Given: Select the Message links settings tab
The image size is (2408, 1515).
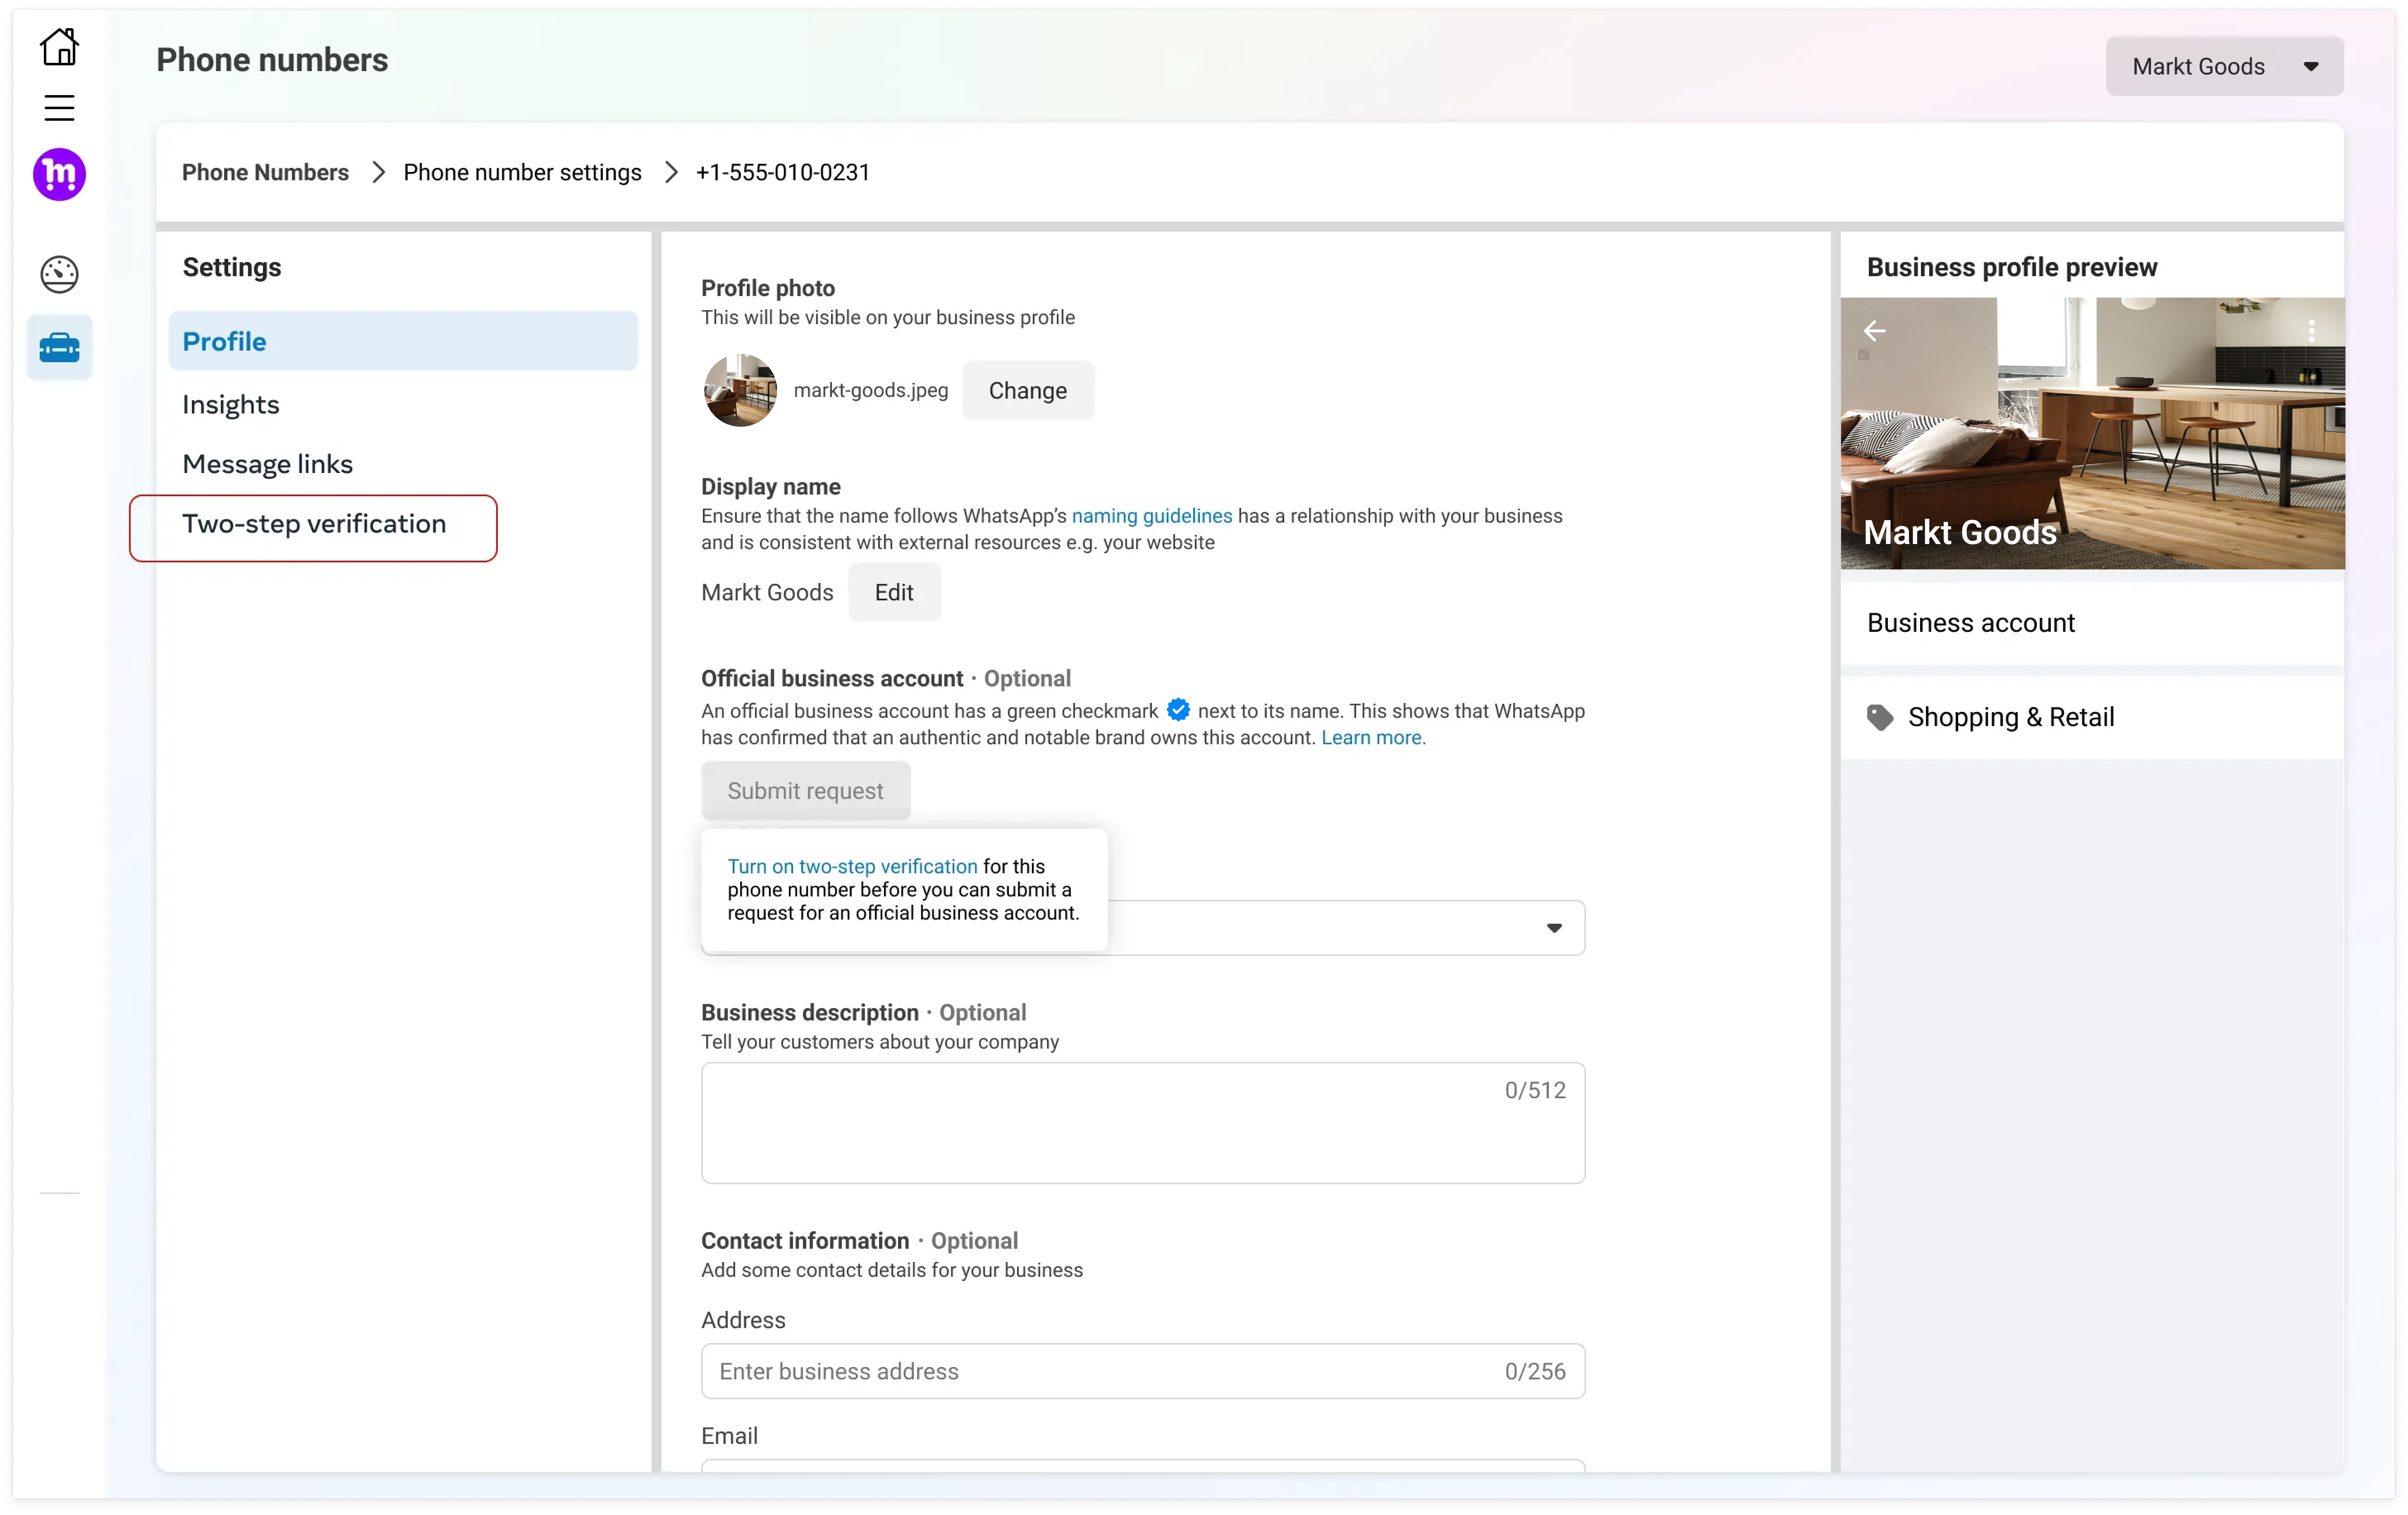Looking at the screenshot, I should [267, 463].
